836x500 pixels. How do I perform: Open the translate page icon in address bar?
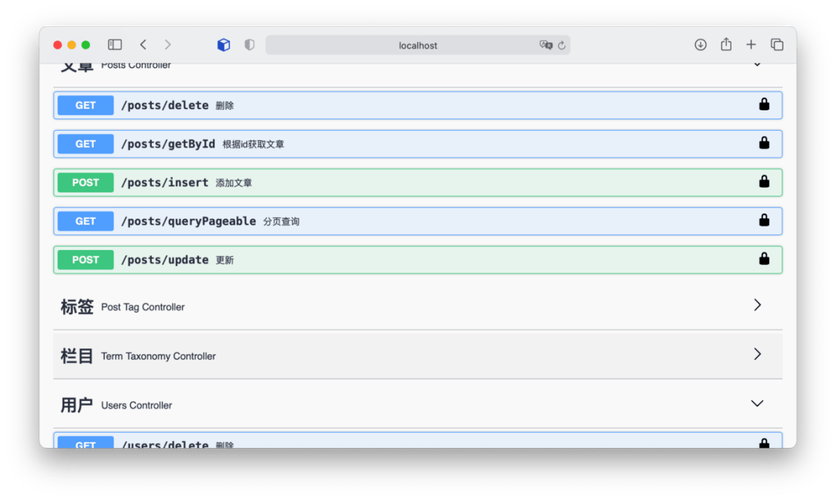pos(545,45)
